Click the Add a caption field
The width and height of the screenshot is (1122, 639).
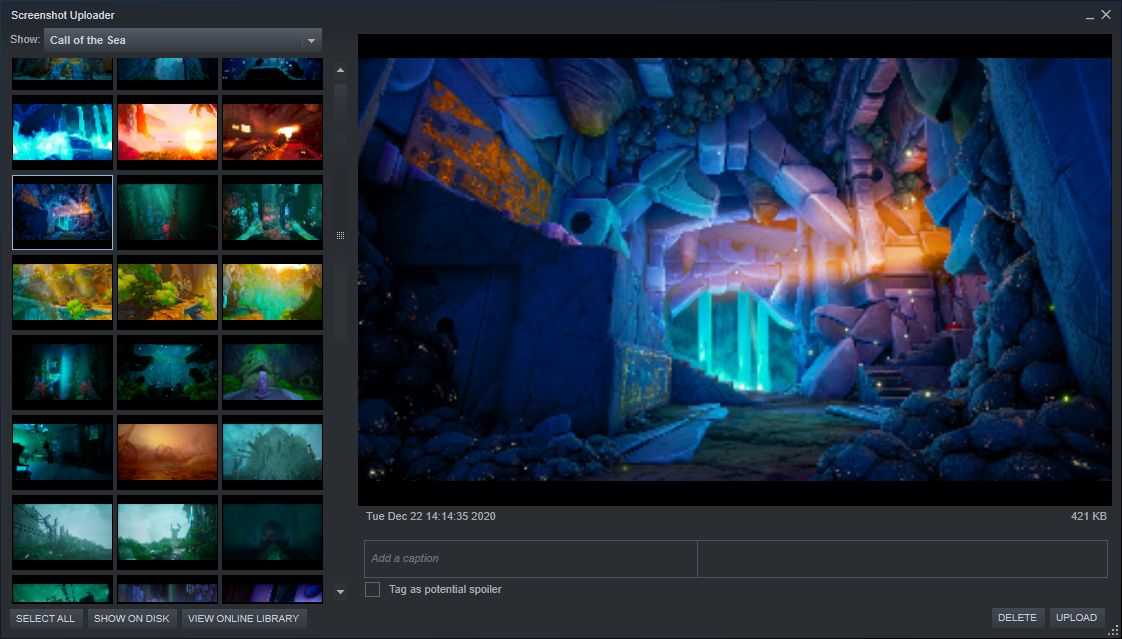[x=530, y=559]
